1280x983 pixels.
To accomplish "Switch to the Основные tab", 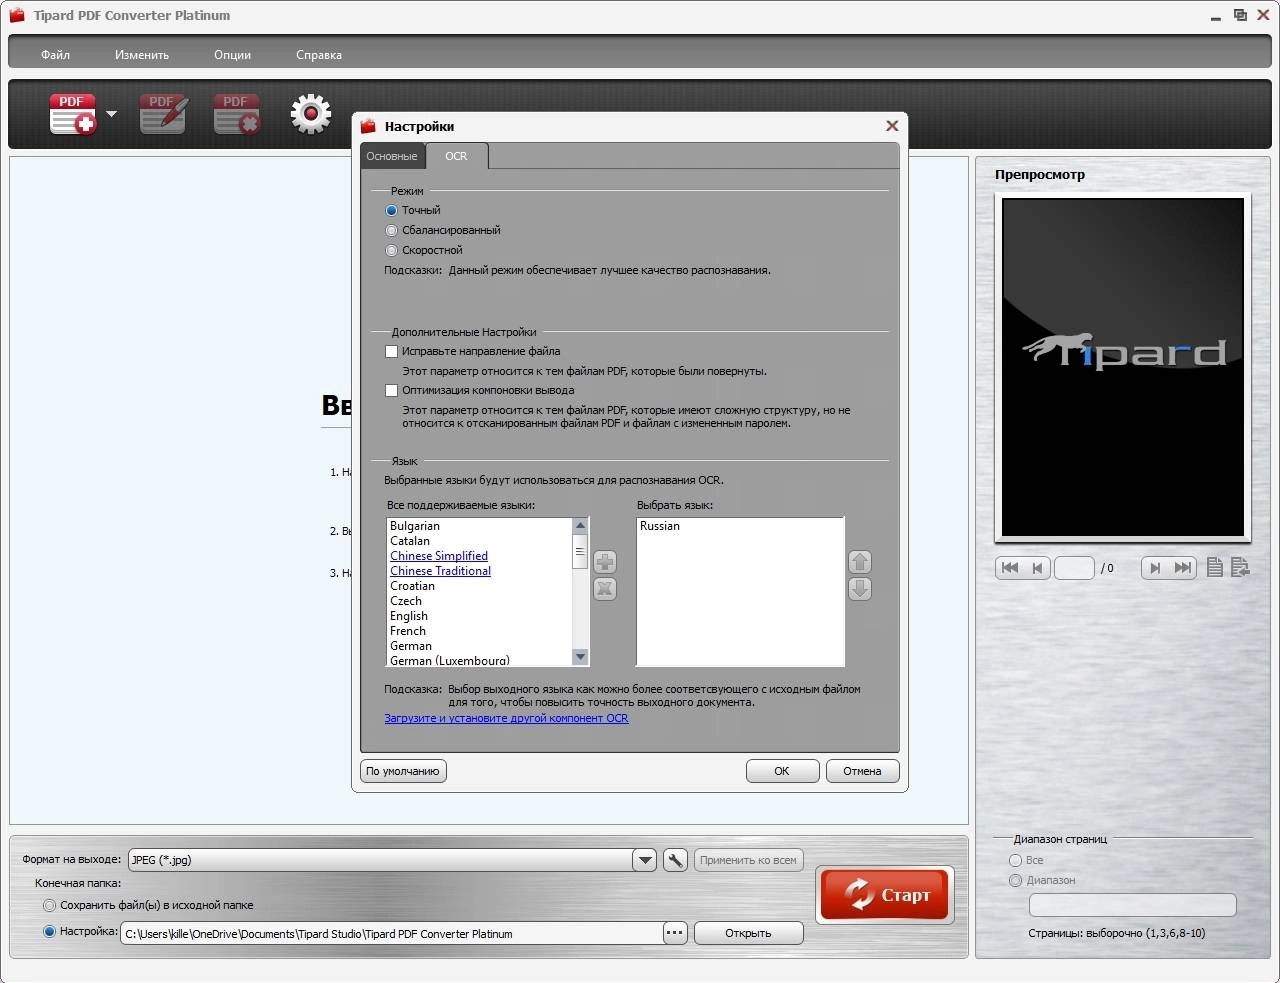I will [392, 156].
